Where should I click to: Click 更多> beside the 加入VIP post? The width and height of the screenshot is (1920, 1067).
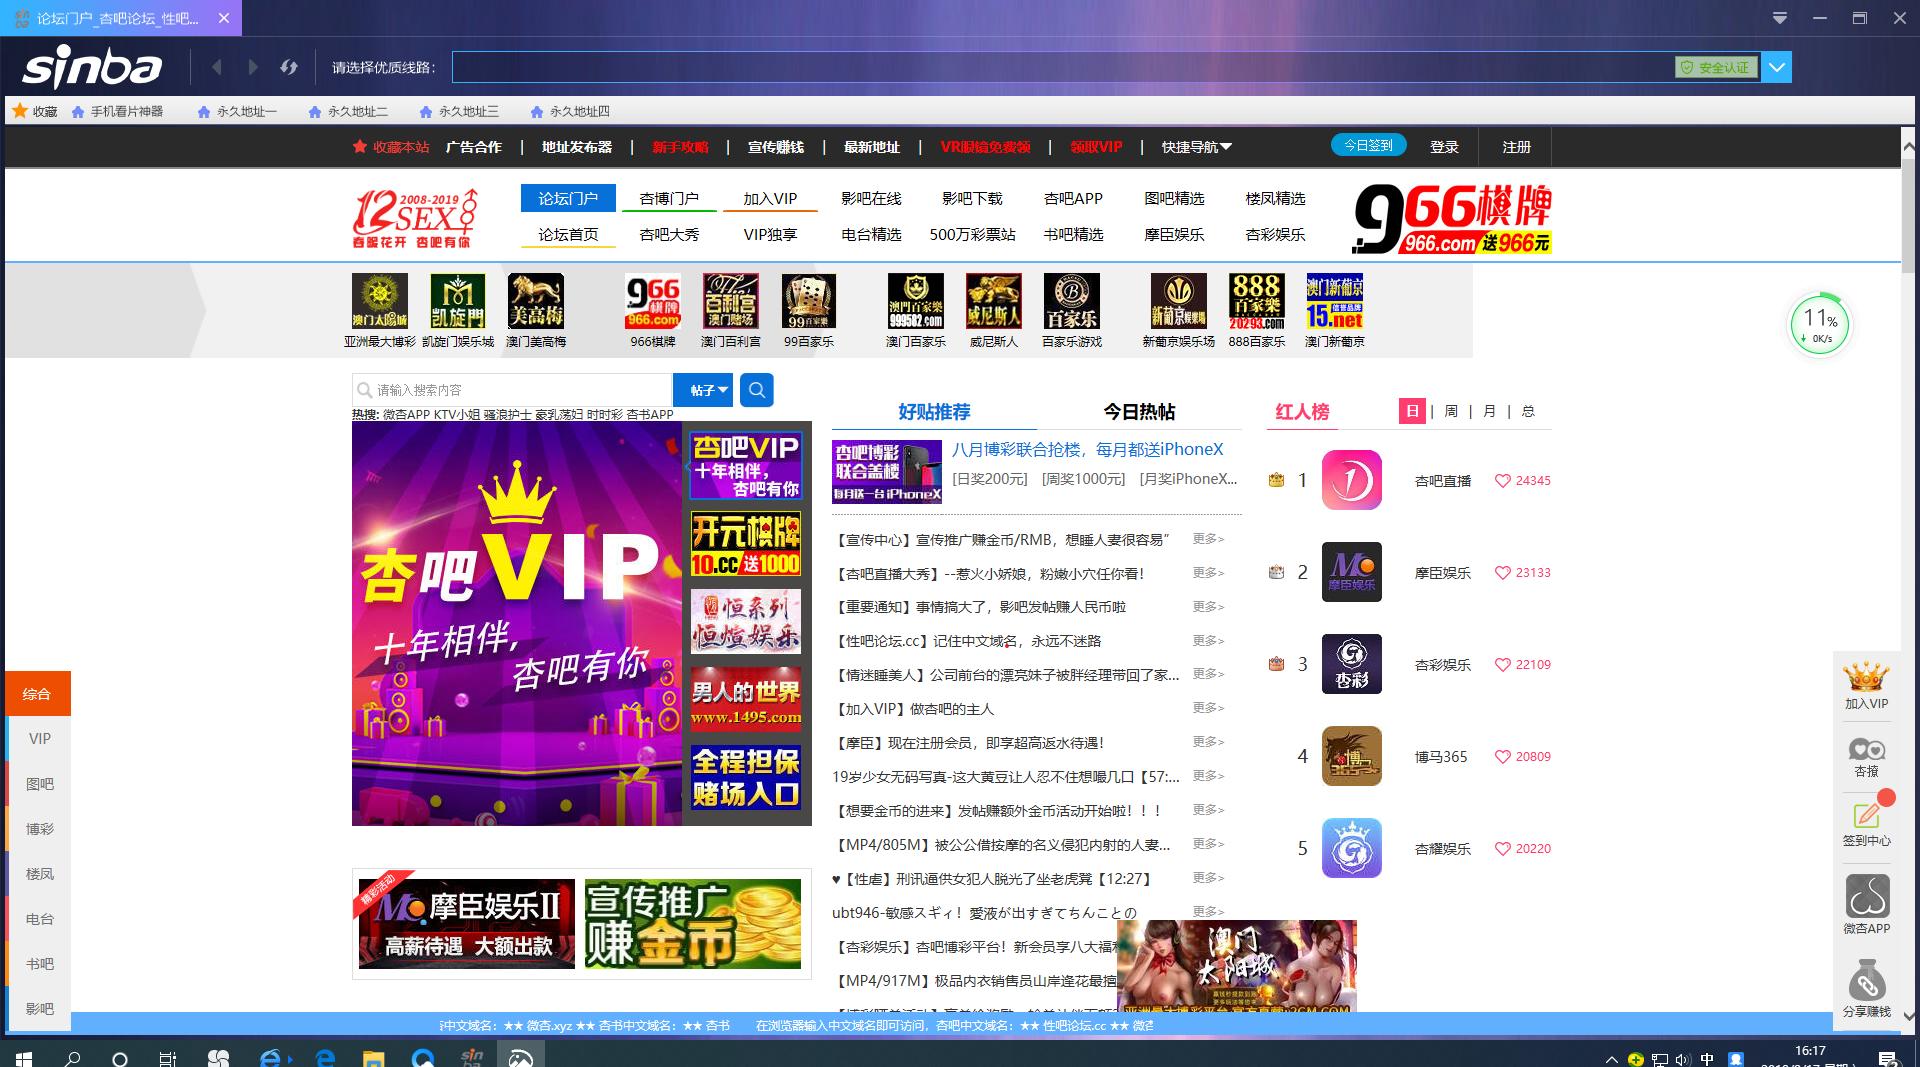1208,708
